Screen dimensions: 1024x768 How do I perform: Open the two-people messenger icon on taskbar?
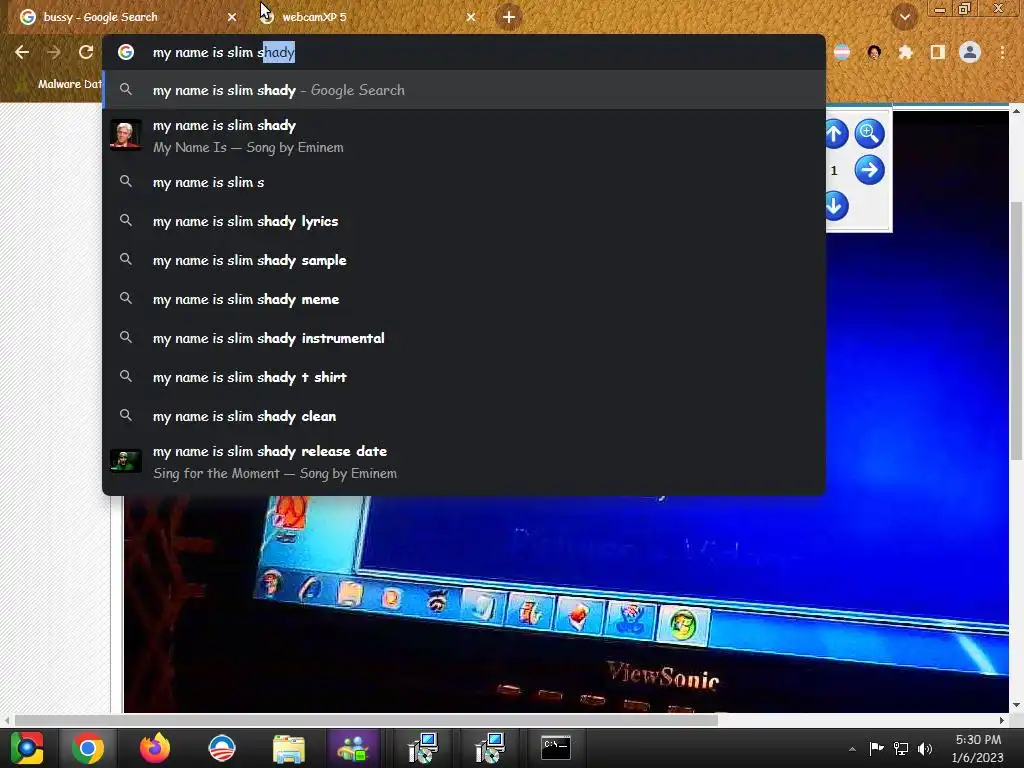point(353,748)
